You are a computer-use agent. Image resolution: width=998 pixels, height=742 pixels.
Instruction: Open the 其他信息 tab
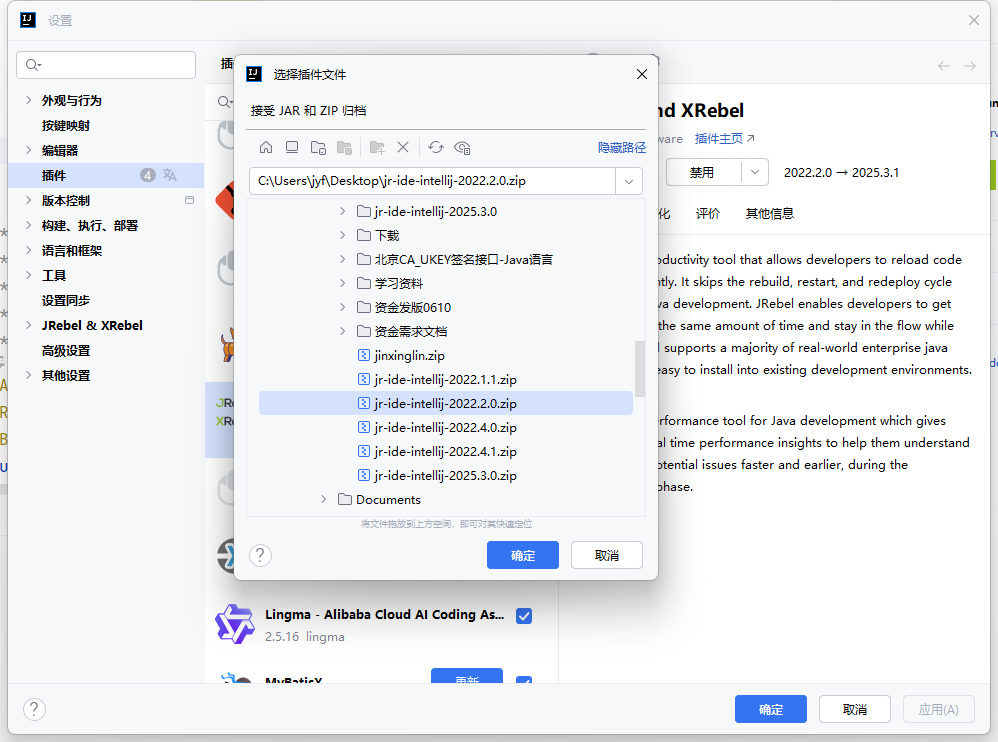pyautogui.click(x=770, y=214)
